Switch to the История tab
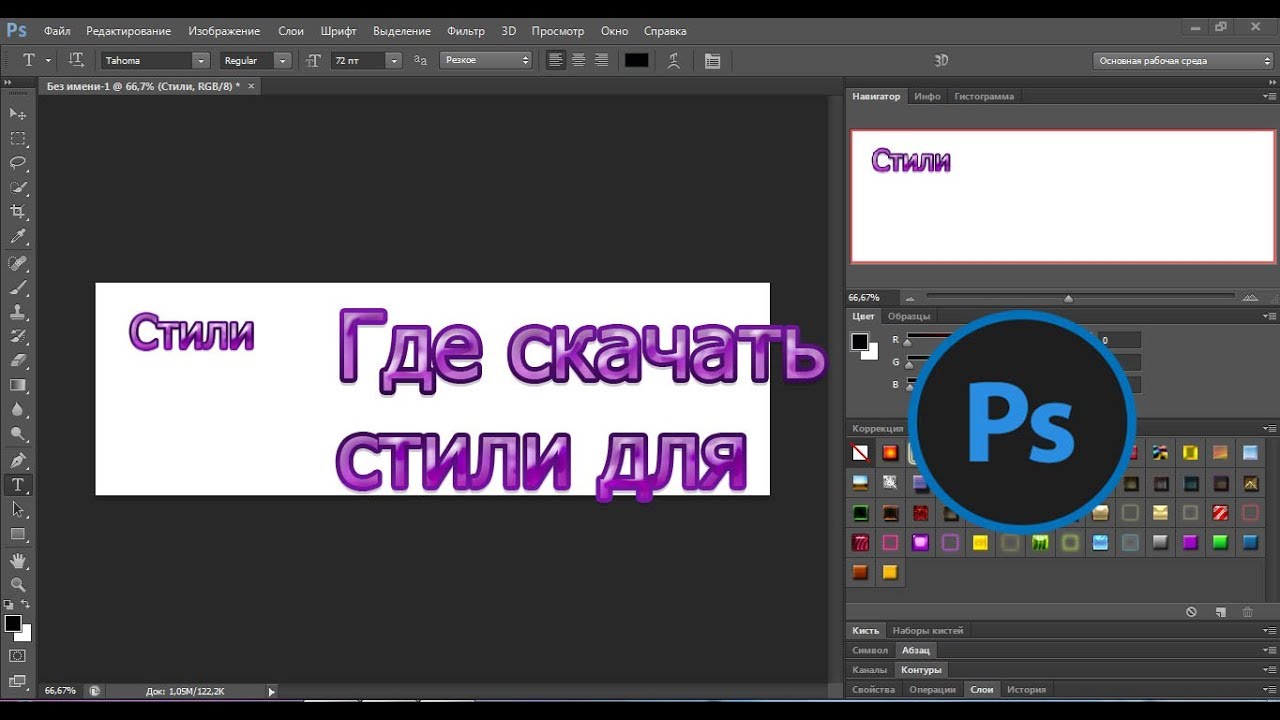The width and height of the screenshot is (1280, 720). pyautogui.click(x=1026, y=689)
